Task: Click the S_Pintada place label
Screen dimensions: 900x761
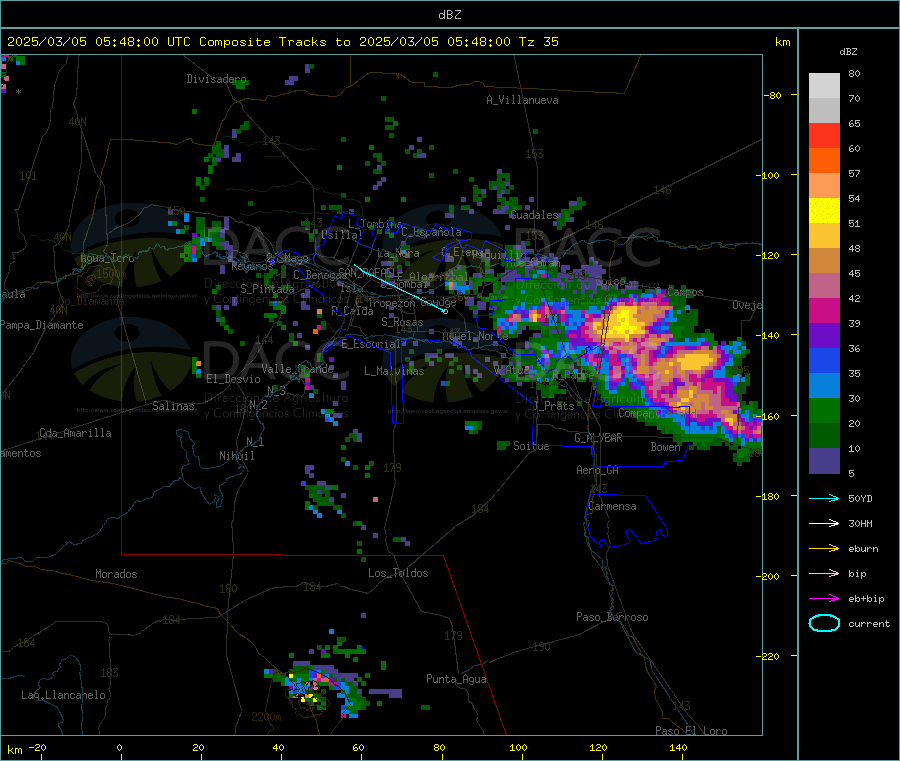Action: pos(267,289)
